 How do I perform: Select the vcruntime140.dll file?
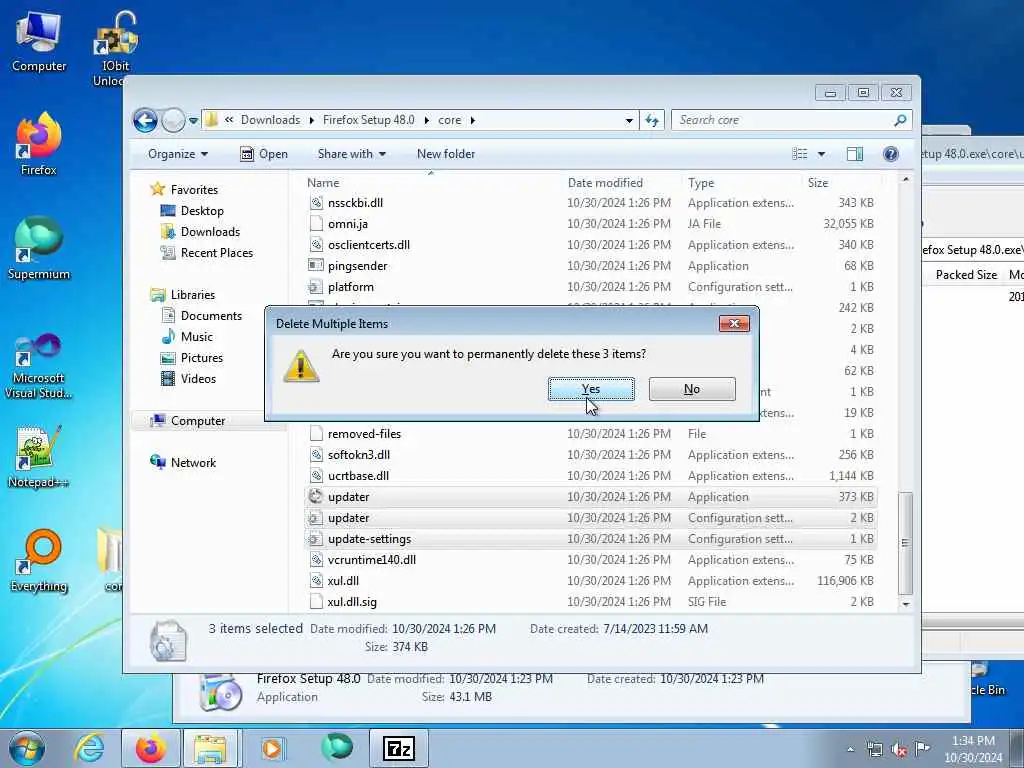[x=372, y=560]
